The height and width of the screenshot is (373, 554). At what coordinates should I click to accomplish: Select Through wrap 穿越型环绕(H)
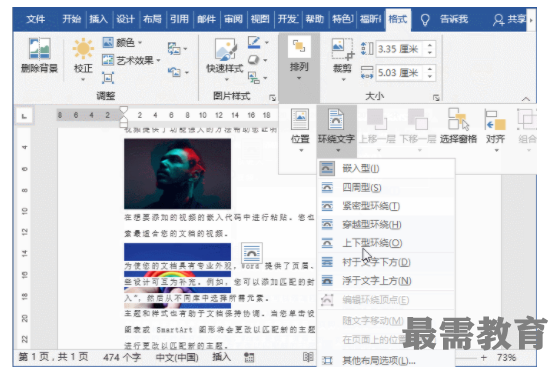coord(386,225)
